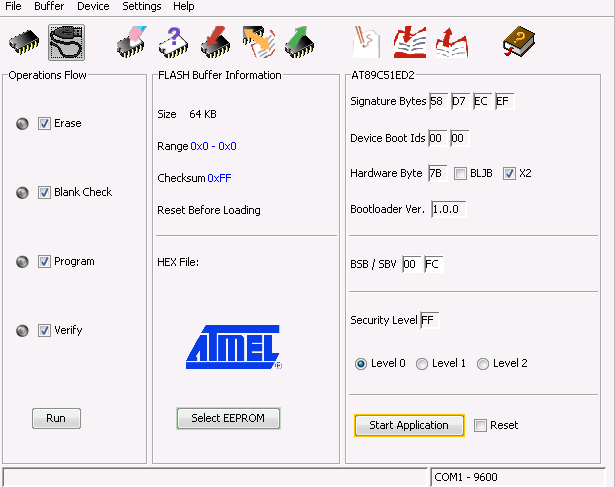Click the Signature Bytes field showing D7
This screenshot has width=615, height=487.
[x=460, y=102]
